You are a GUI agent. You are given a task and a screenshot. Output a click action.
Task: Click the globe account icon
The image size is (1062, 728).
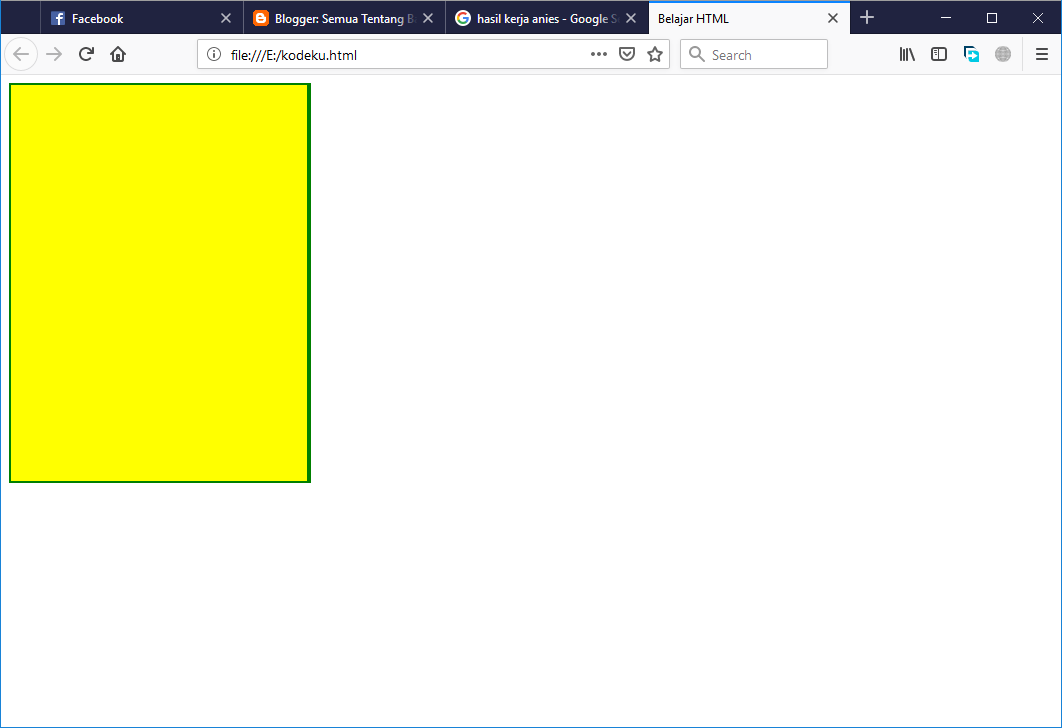tap(1003, 54)
